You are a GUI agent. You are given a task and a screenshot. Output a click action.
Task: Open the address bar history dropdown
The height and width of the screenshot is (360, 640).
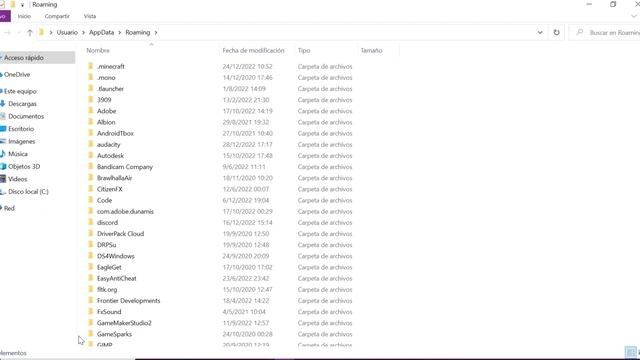(x=540, y=32)
